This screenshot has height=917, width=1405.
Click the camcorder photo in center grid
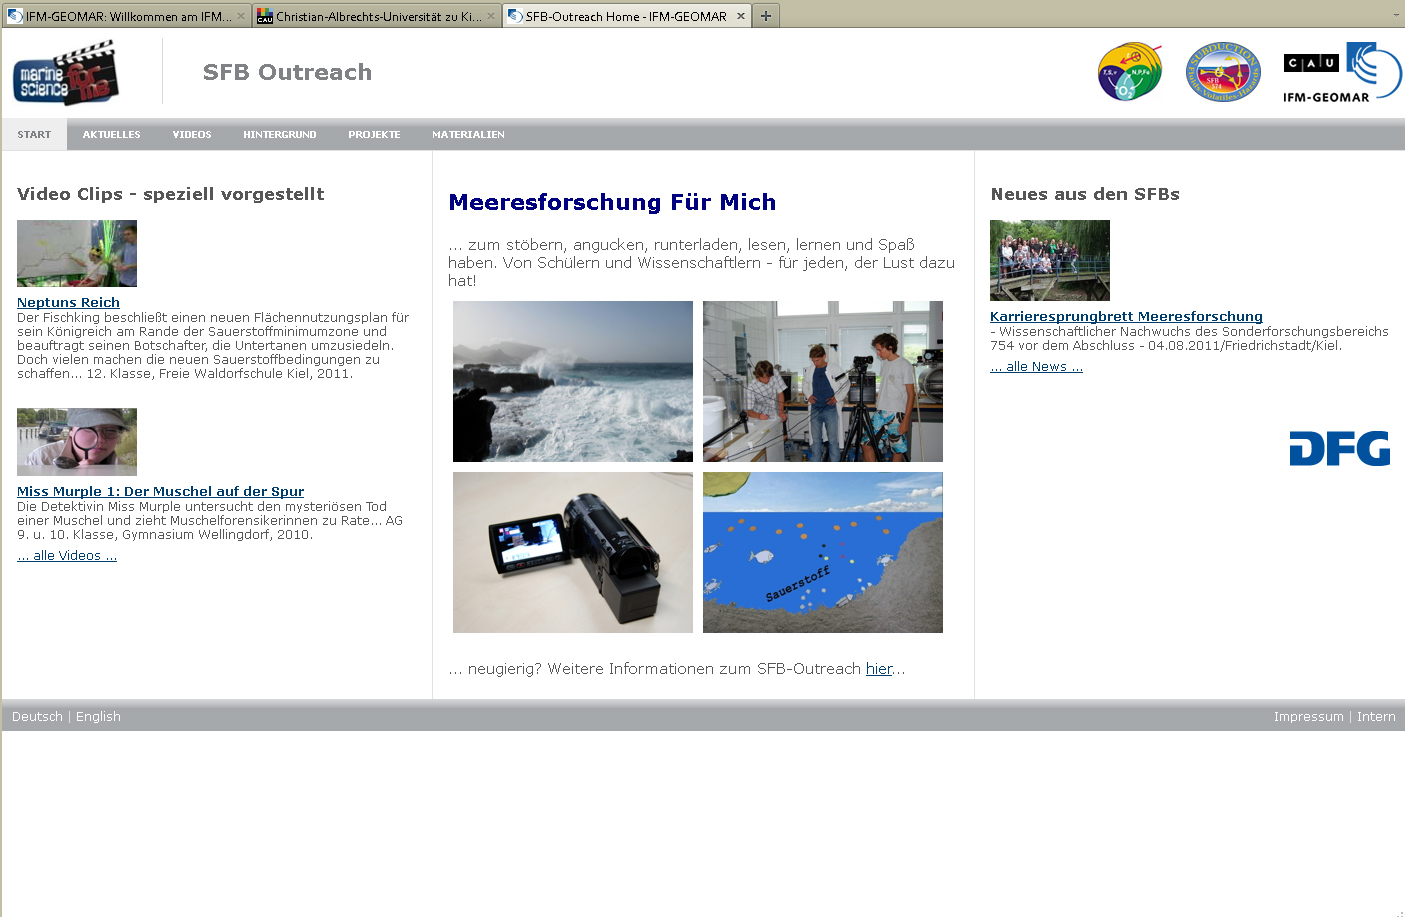pos(572,552)
